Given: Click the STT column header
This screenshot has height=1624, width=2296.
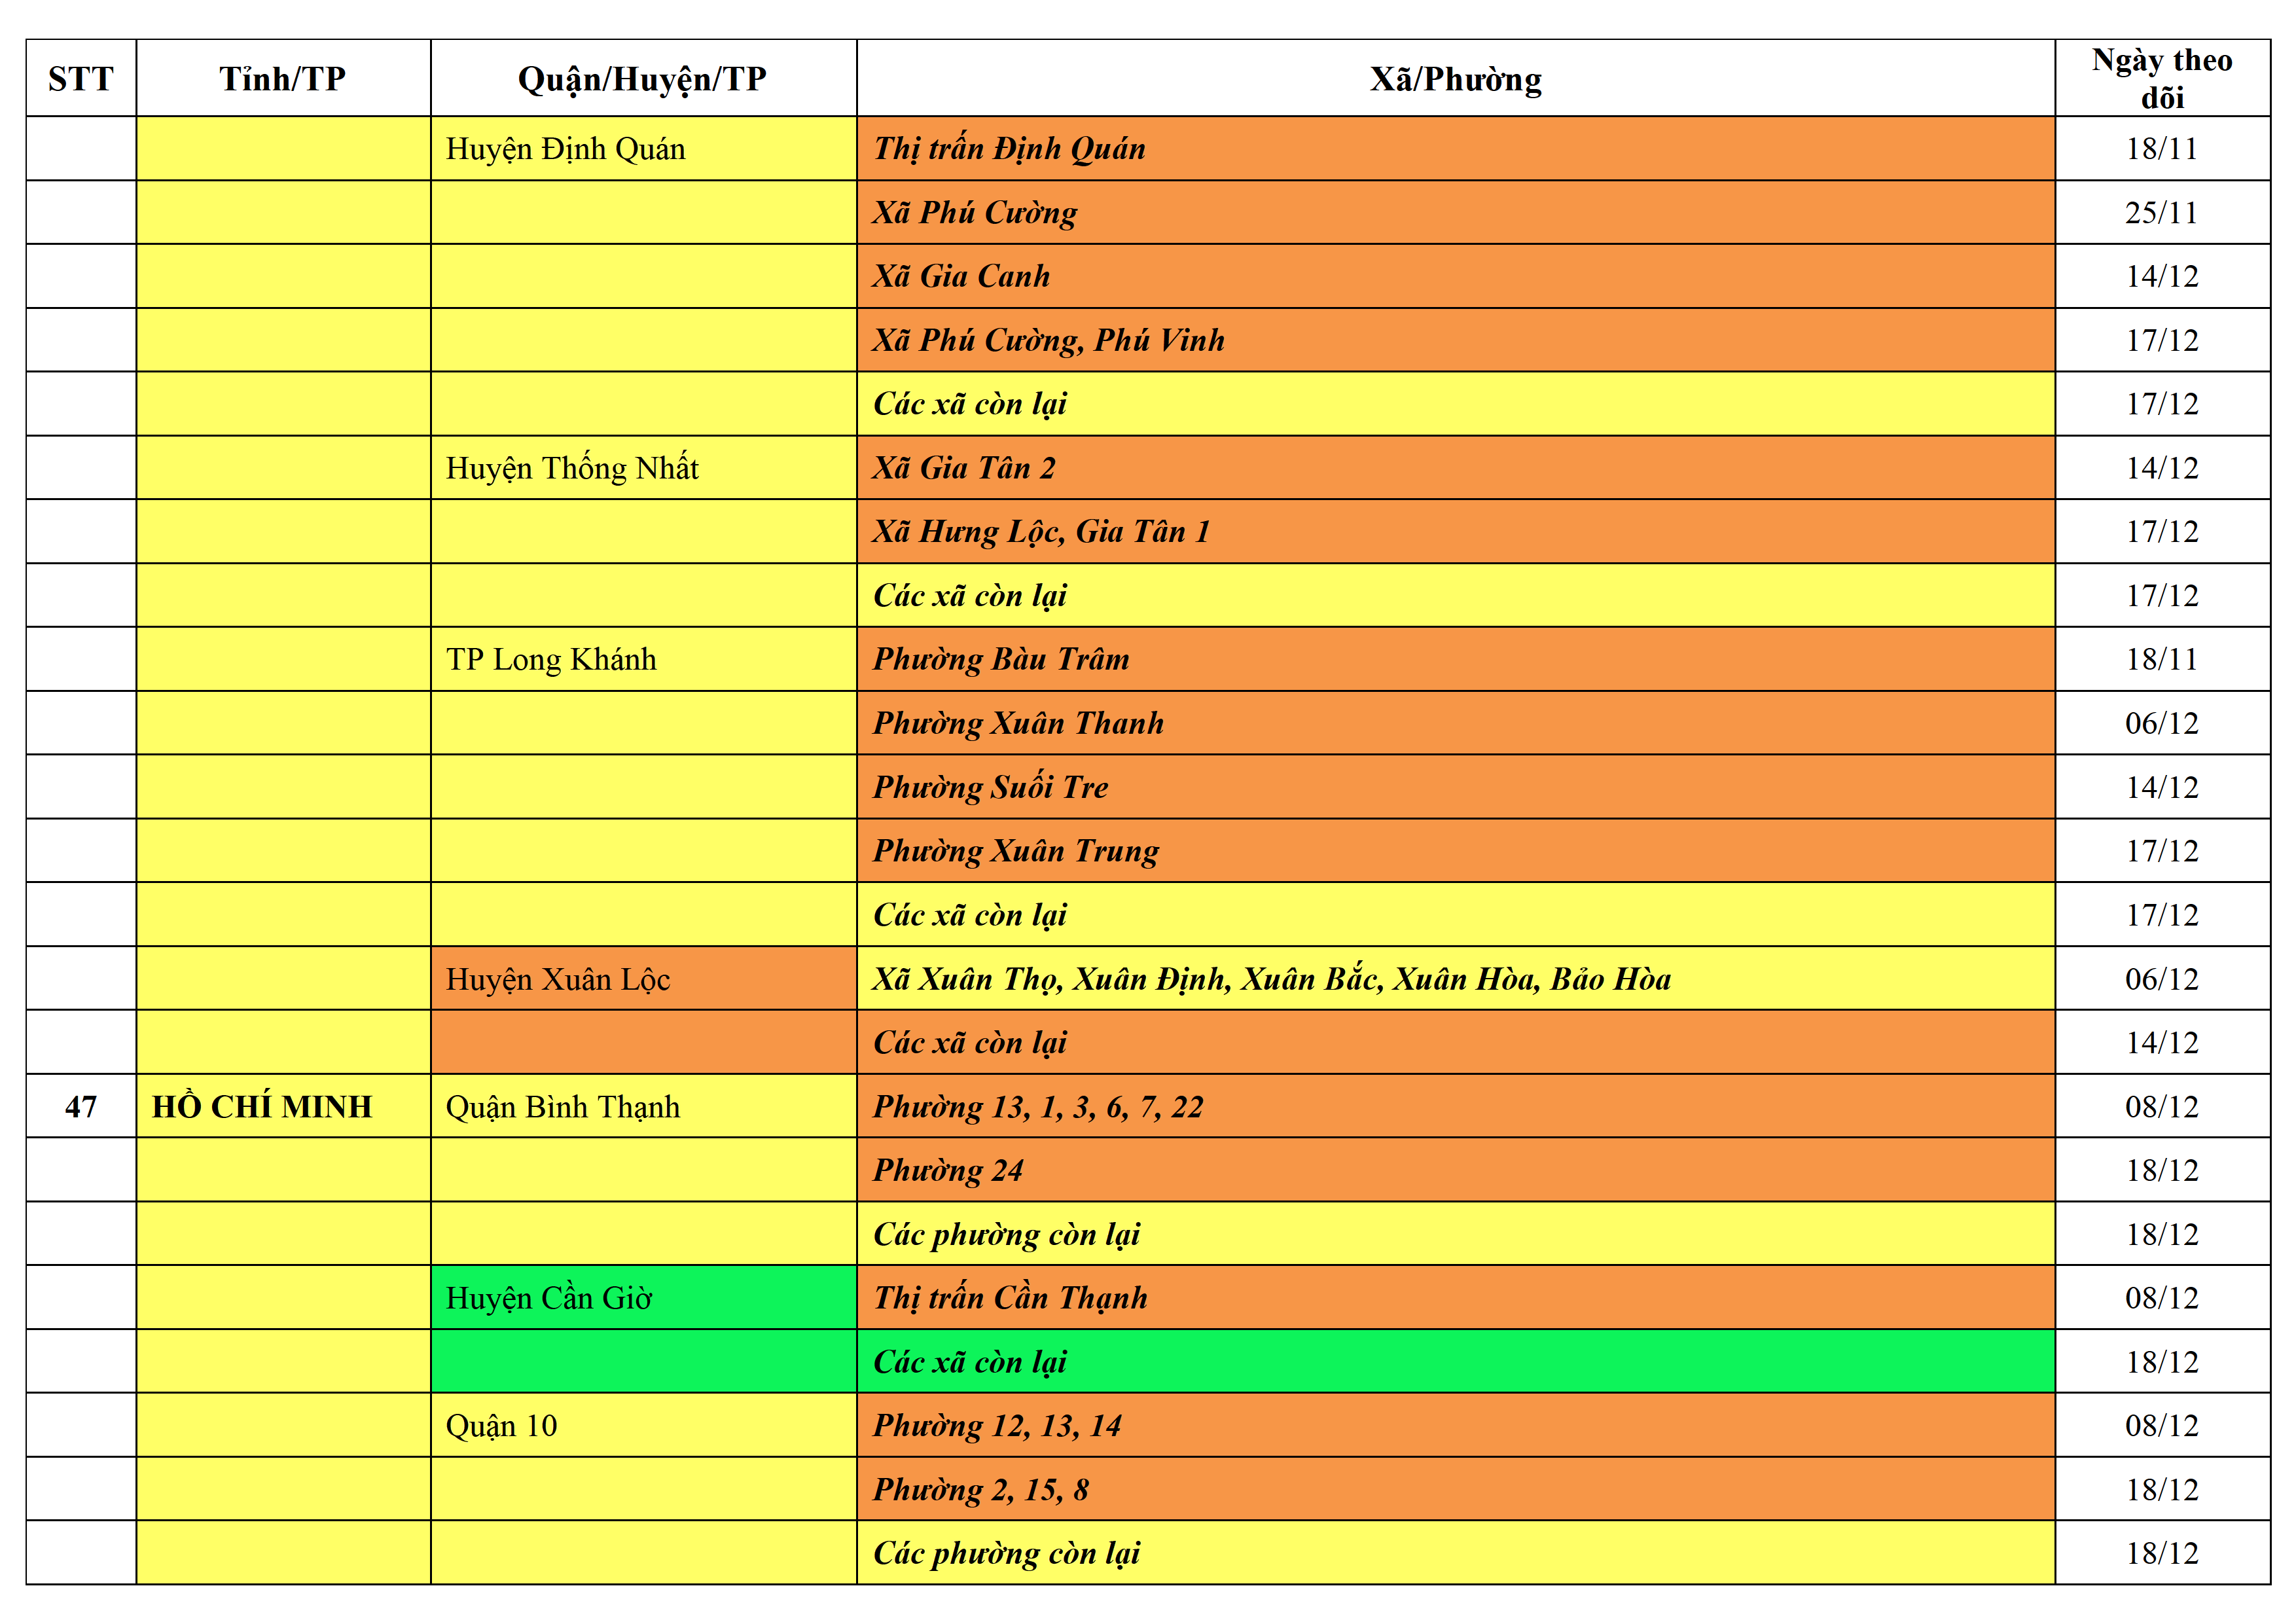Looking at the screenshot, I should (81, 78).
